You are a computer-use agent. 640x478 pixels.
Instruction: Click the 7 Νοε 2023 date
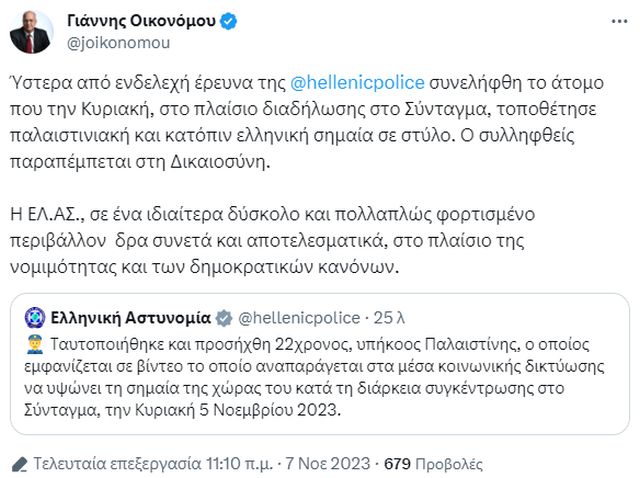[323, 463]
